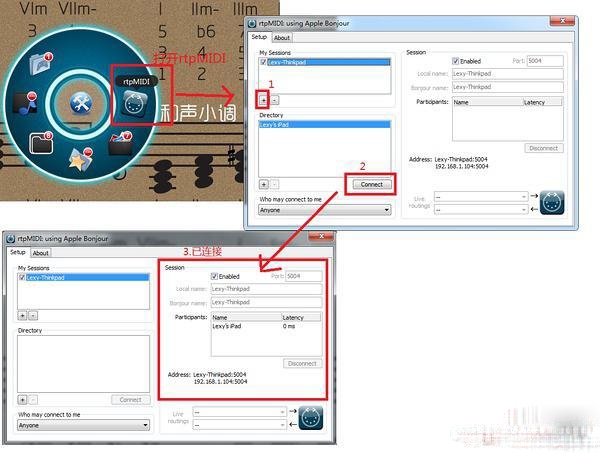Close the lower rtpMIDI window
This screenshot has height=454, width=600.
click(321, 236)
